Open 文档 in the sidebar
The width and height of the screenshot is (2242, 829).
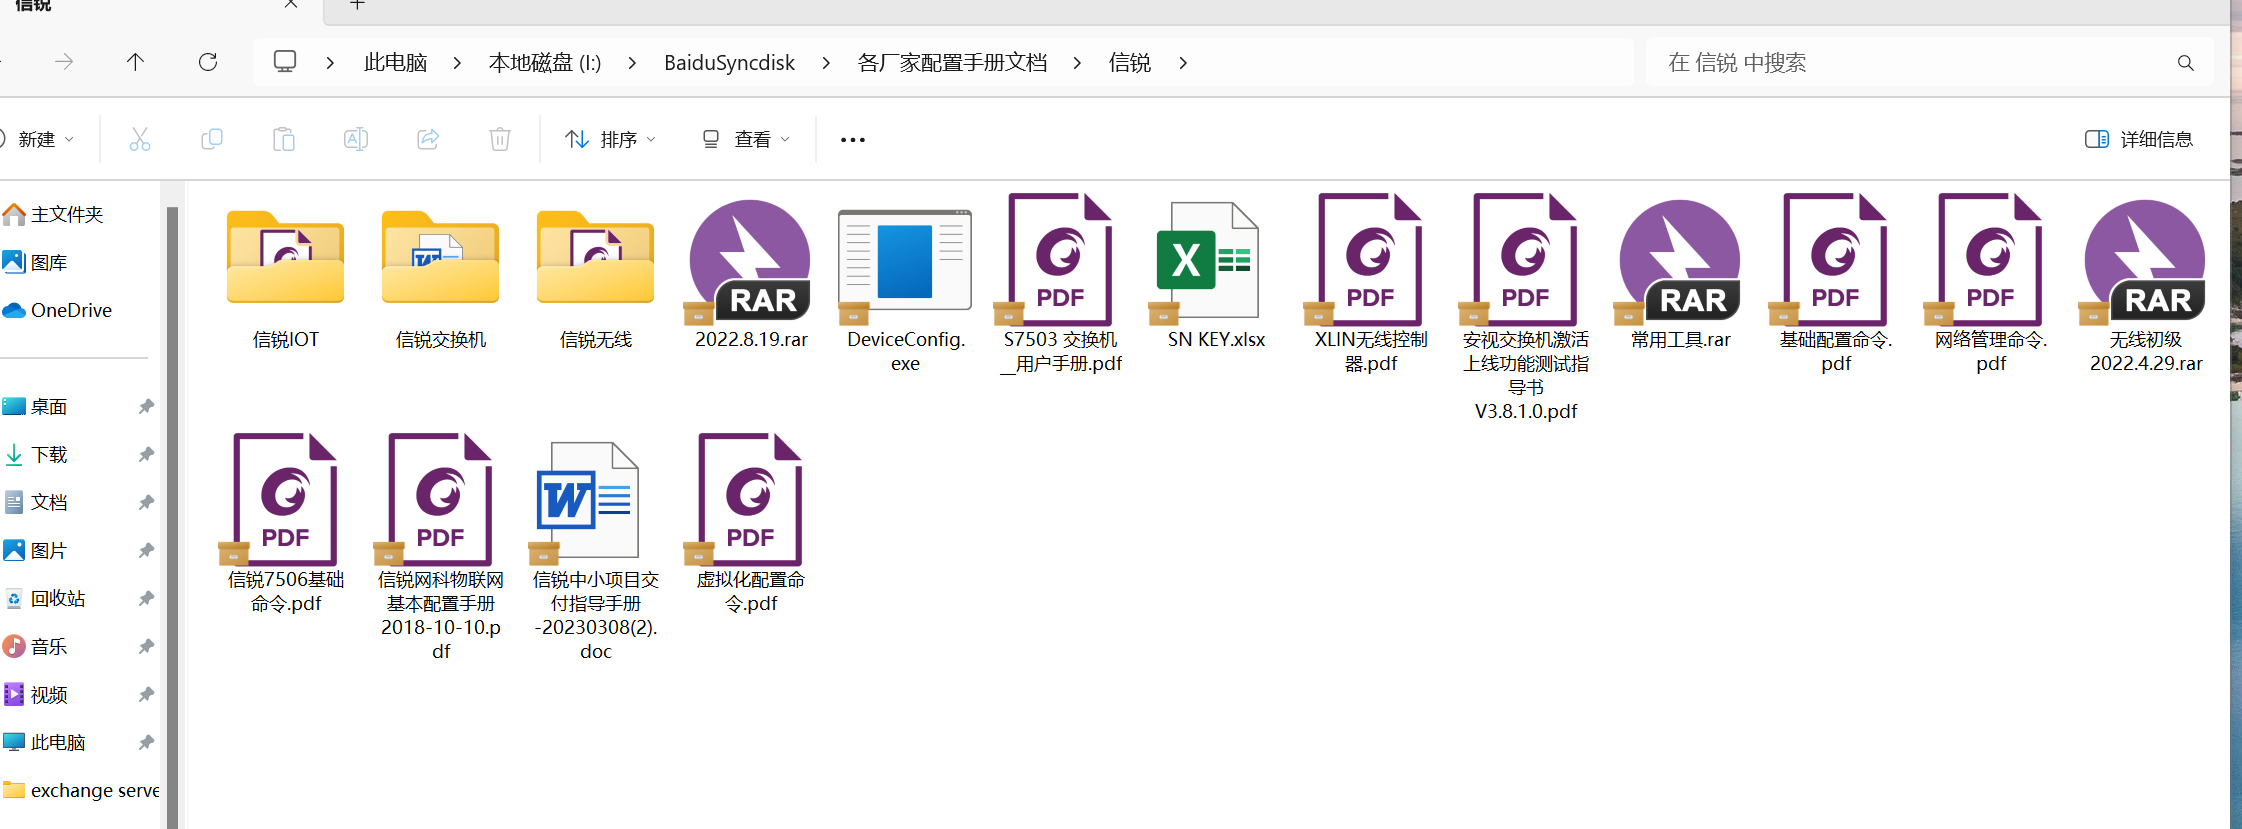(x=36, y=502)
